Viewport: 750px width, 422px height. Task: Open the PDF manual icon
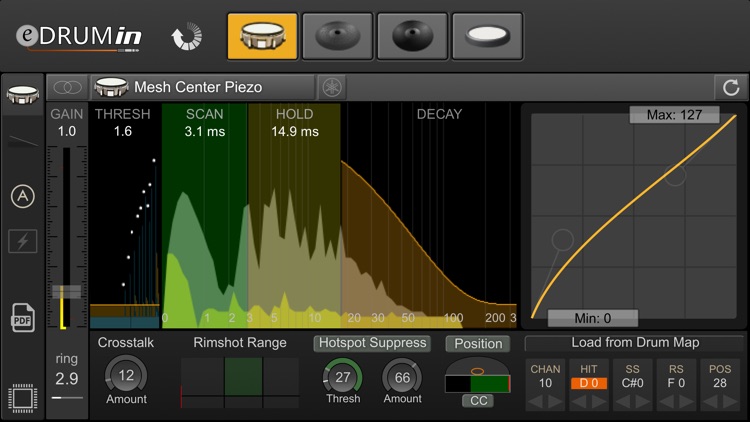pyautogui.click(x=22, y=317)
